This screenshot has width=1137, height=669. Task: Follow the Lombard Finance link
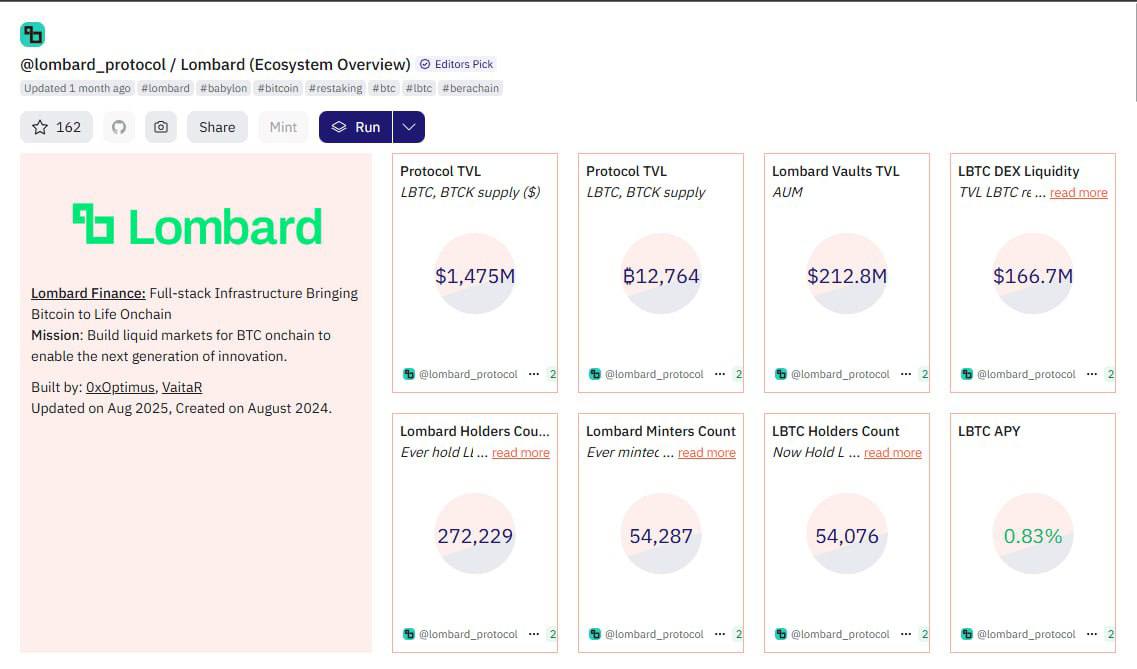(88, 293)
